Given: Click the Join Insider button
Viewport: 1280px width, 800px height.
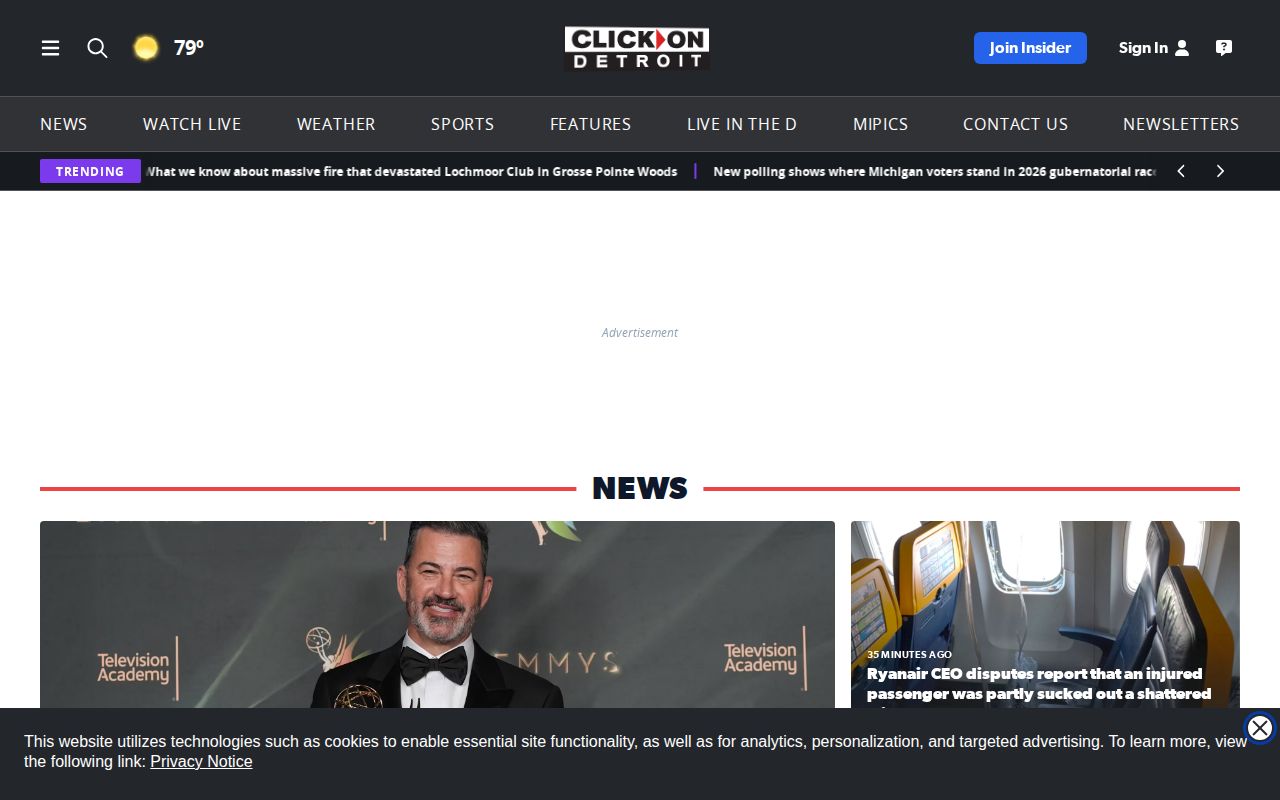Looking at the screenshot, I should 1030,48.
